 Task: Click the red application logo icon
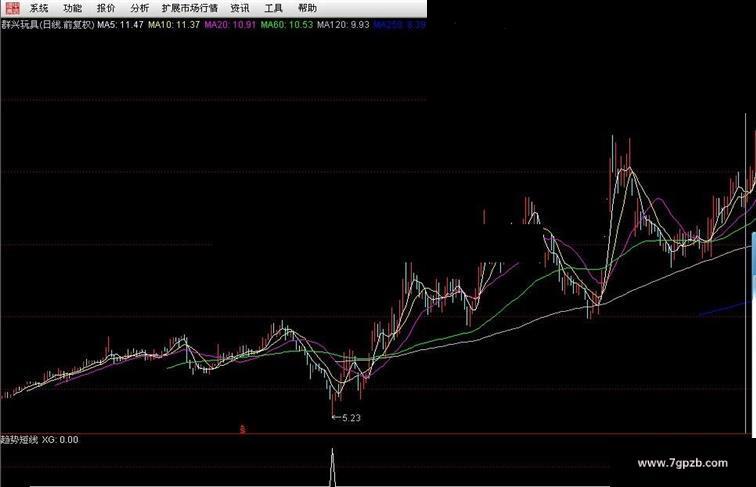[x=13, y=8]
